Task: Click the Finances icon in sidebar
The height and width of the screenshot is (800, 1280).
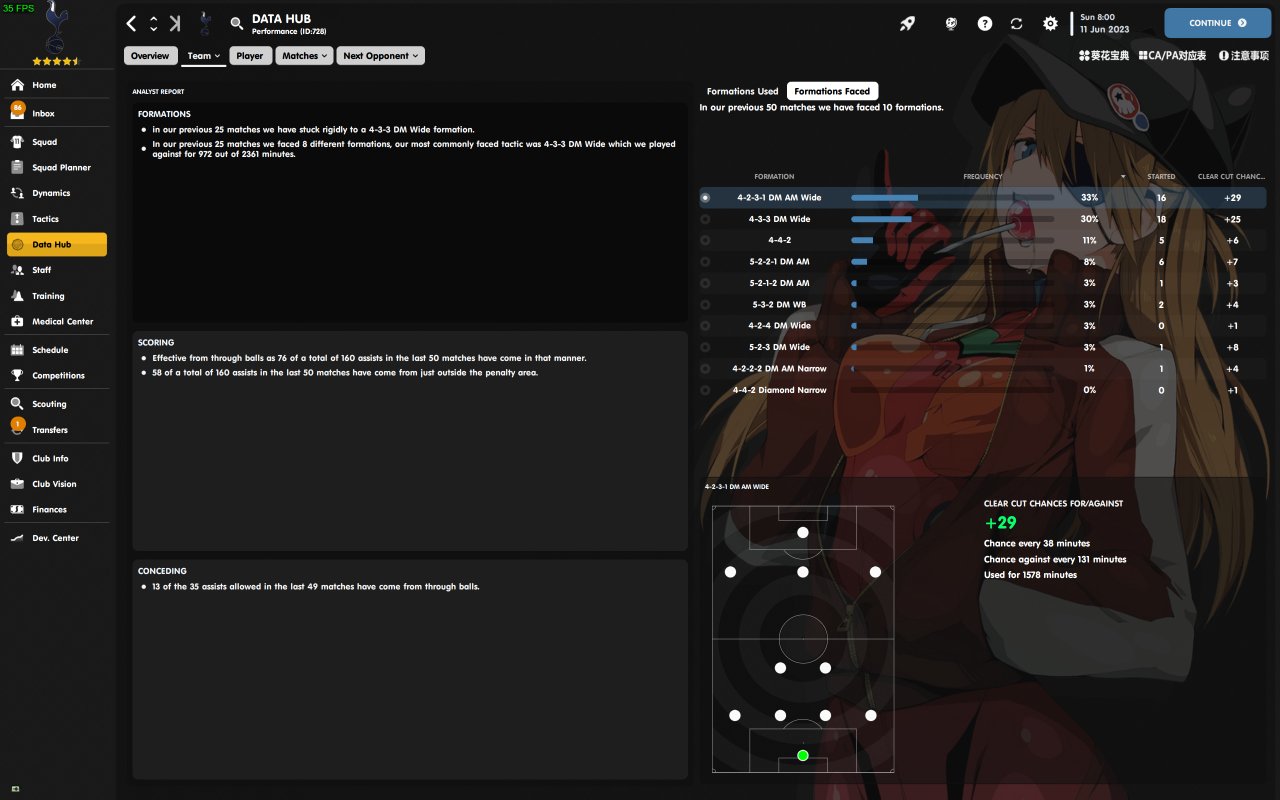Action: [x=17, y=510]
